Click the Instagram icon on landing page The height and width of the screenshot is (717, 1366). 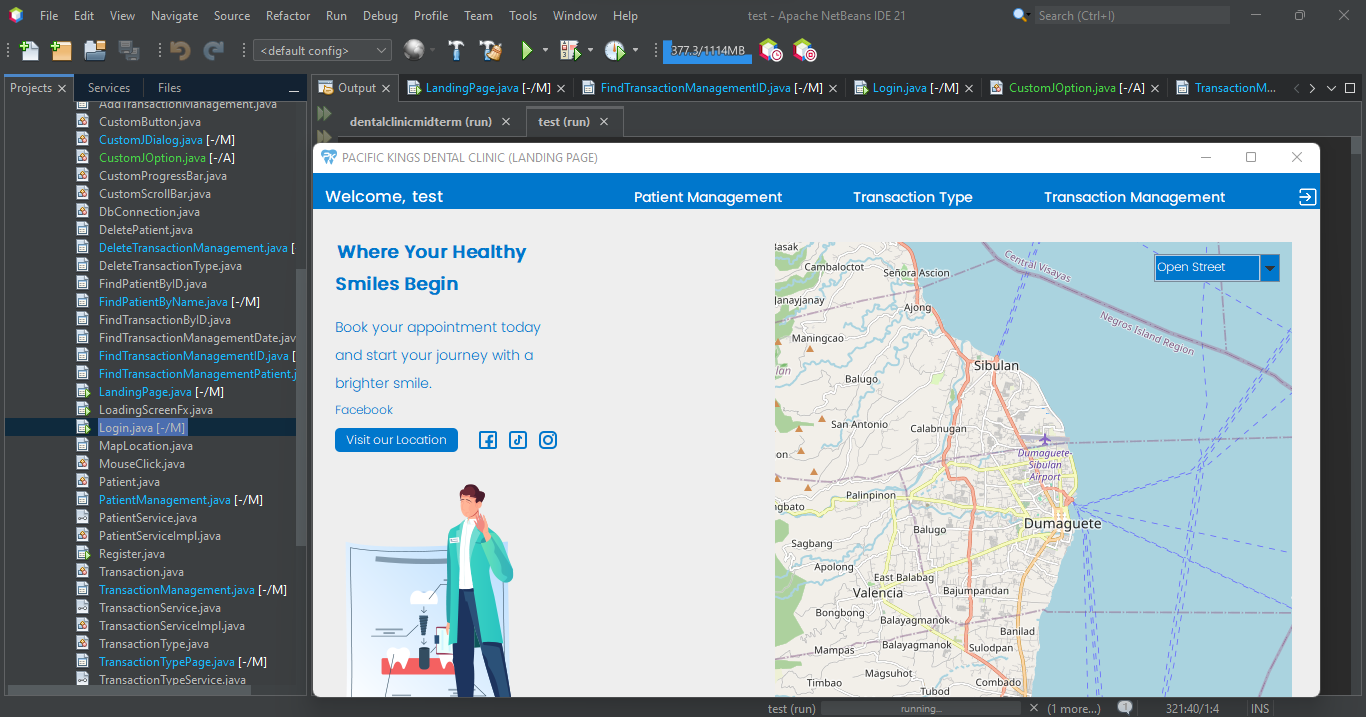[548, 440]
